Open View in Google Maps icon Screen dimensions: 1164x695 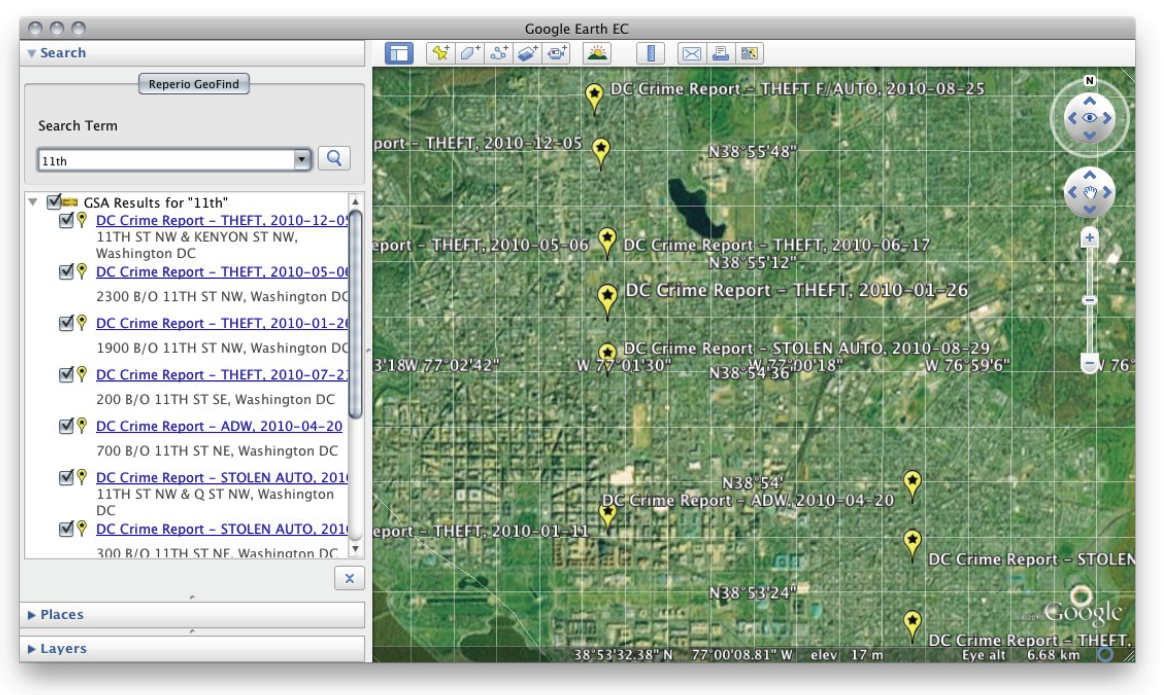(750, 53)
